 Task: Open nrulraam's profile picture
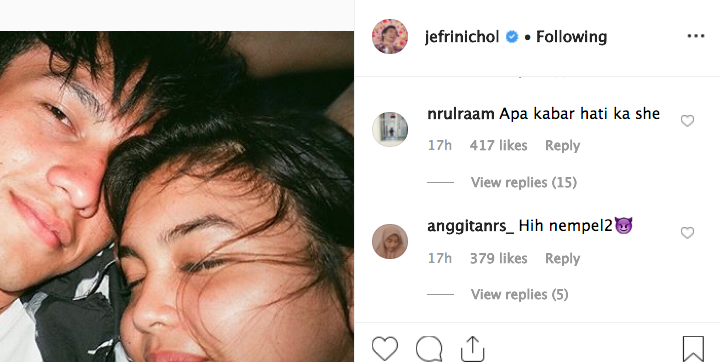coord(390,130)
